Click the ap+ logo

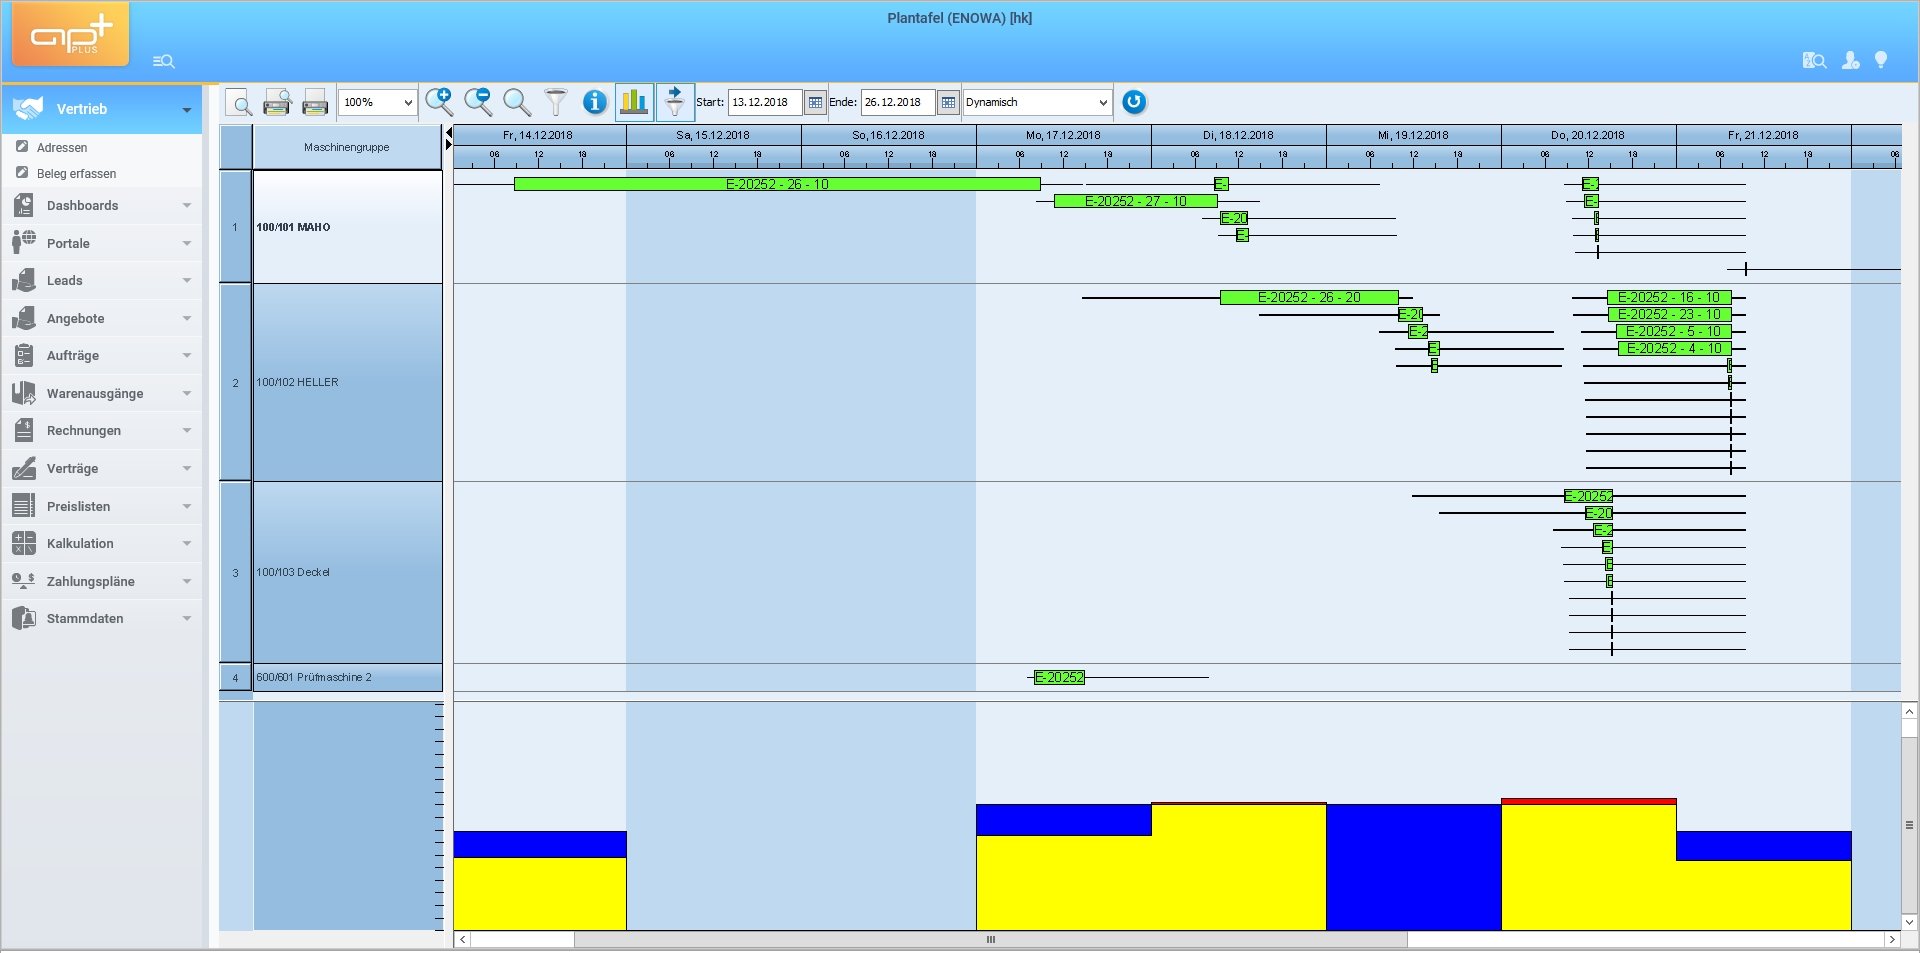pyautogui.click(x=70, y=35)
